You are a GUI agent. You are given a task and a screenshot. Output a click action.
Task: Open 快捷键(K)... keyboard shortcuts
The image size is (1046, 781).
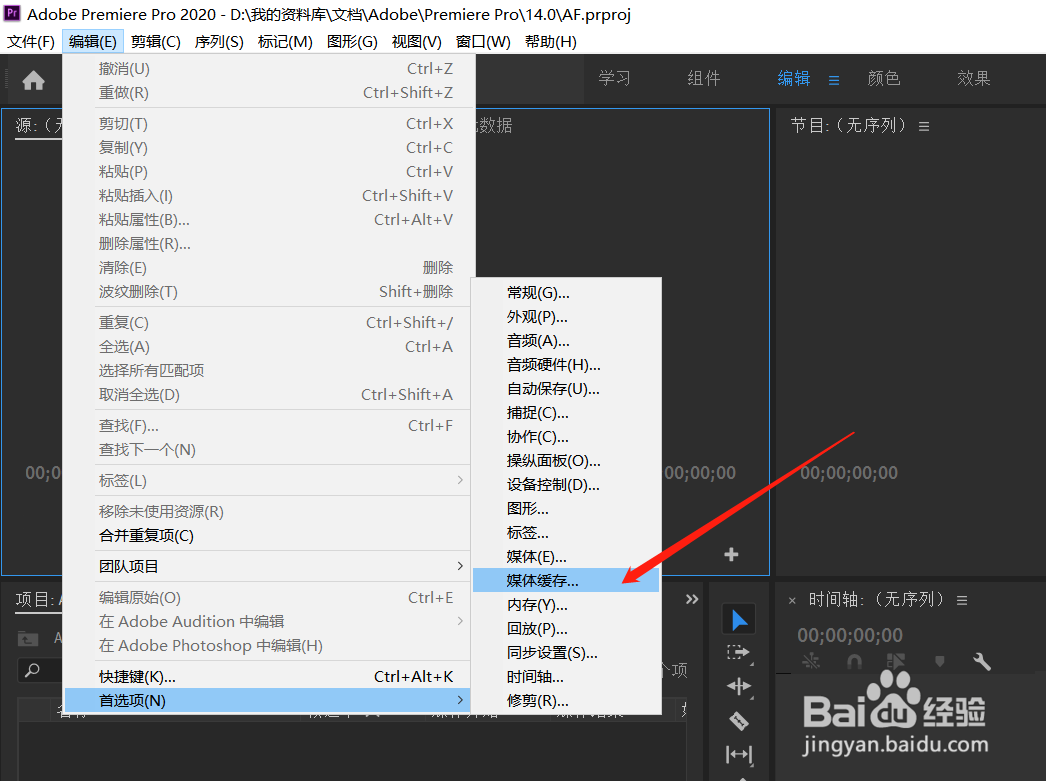(x=267, y=676)
